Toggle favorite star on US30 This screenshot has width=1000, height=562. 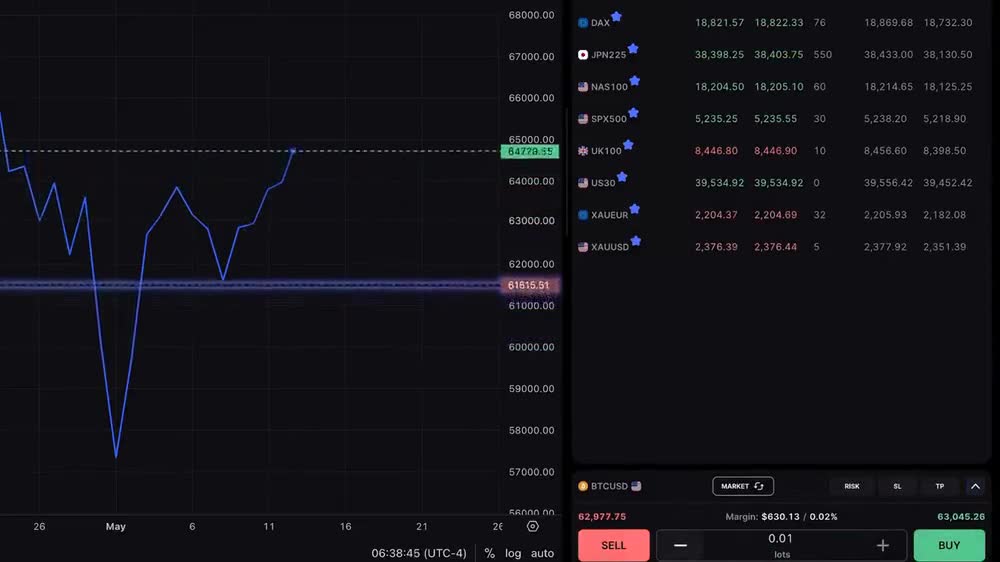pyautogui.click(x=622, y=177)
